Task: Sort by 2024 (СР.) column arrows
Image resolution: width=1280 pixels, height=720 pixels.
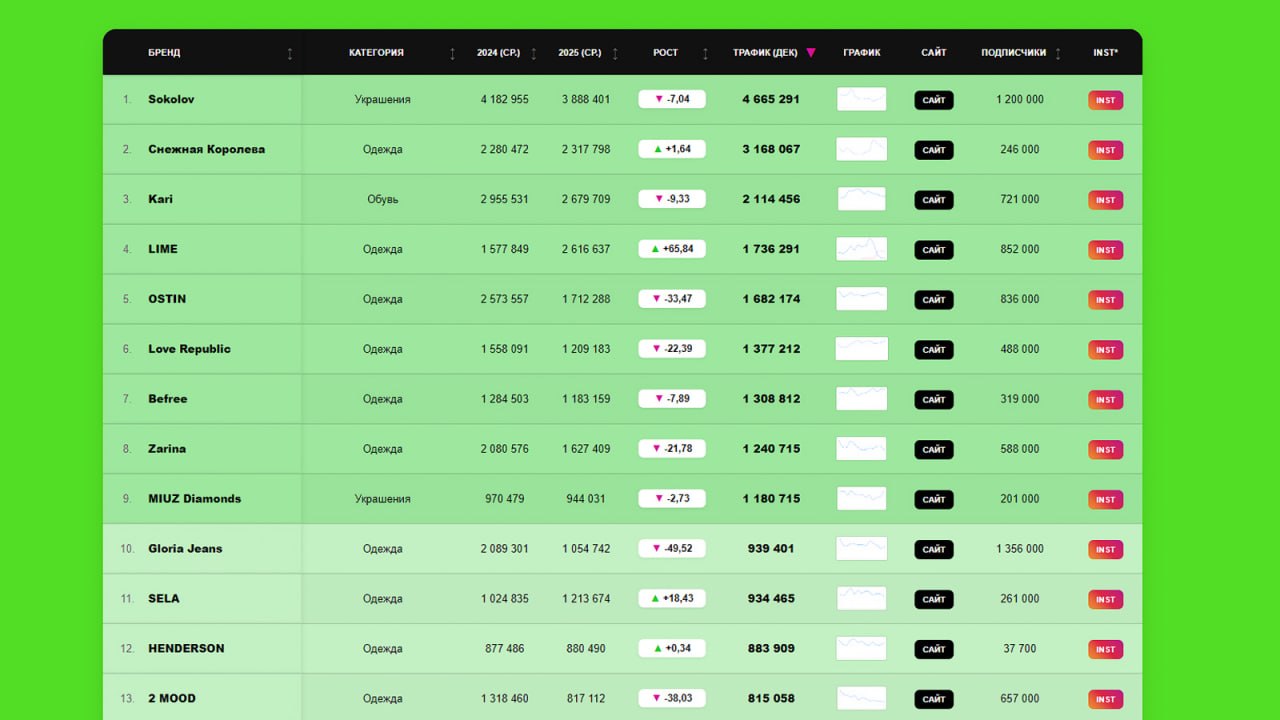Action: click(533, 53)
